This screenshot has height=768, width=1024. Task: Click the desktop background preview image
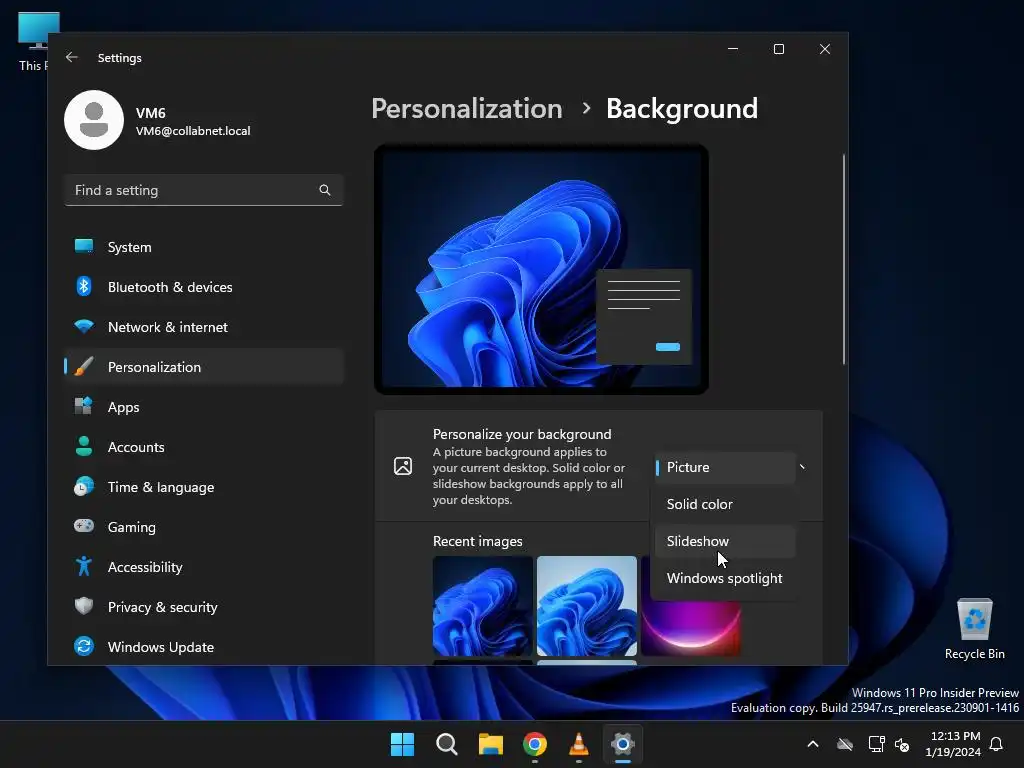click(541, 269)
